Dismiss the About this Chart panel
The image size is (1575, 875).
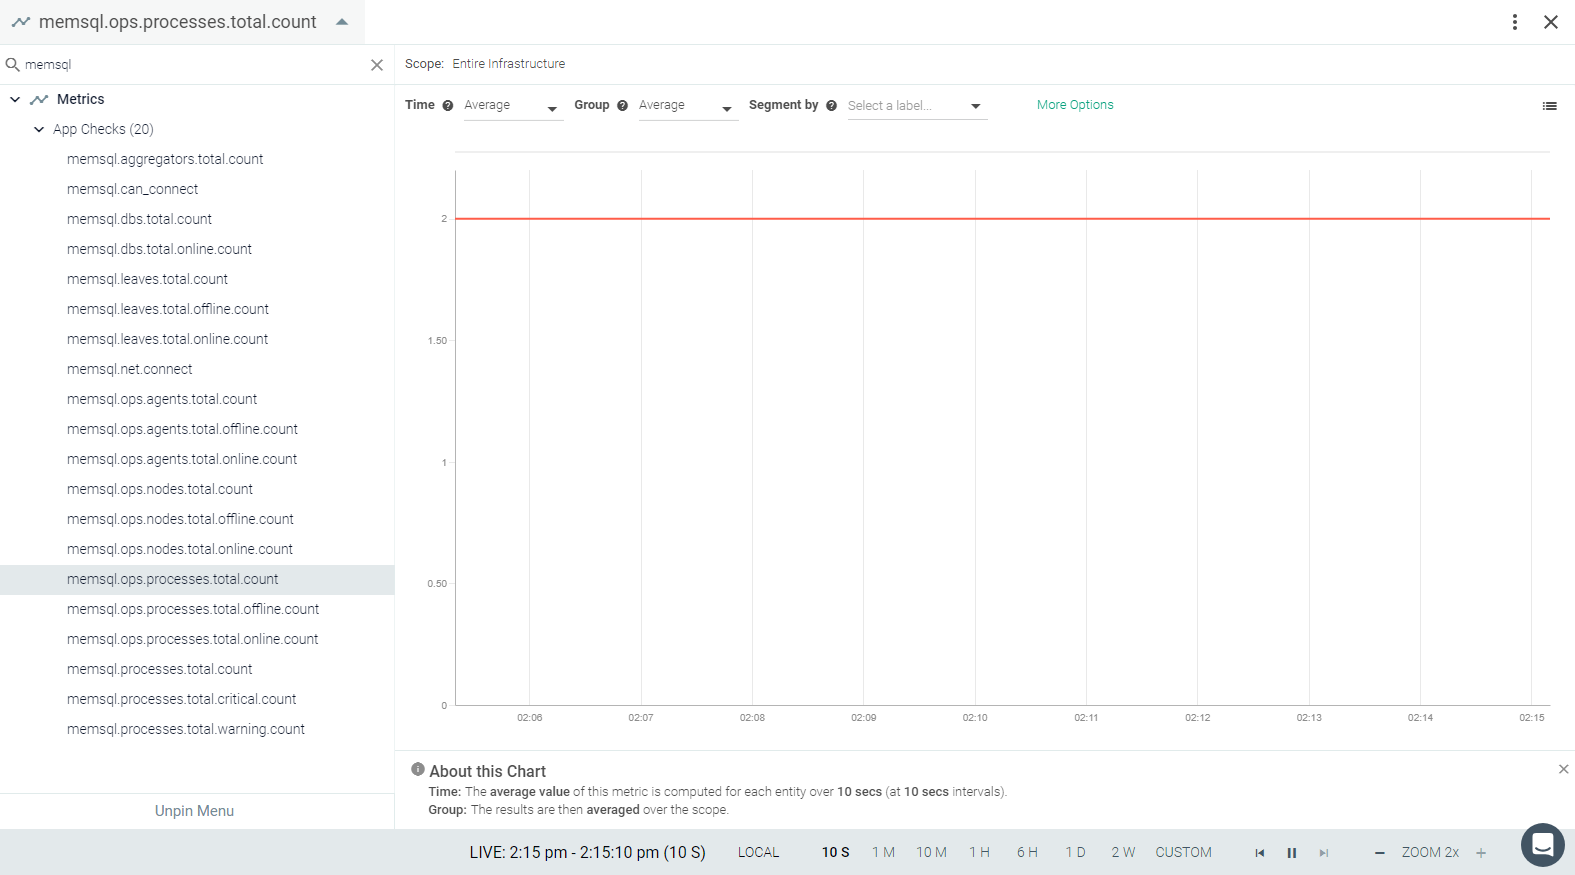(1563, 769)
